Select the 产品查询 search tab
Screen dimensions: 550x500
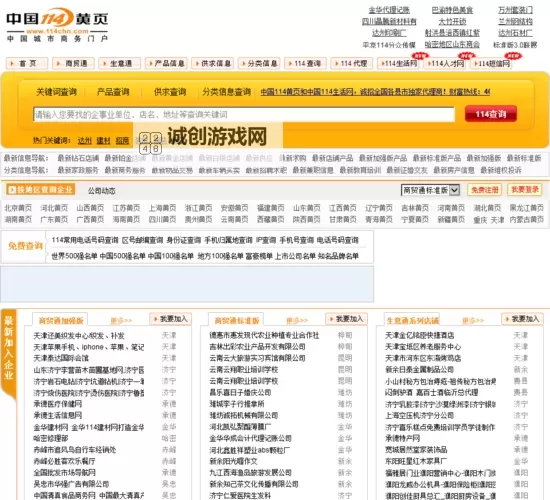(x=113, y=92)
